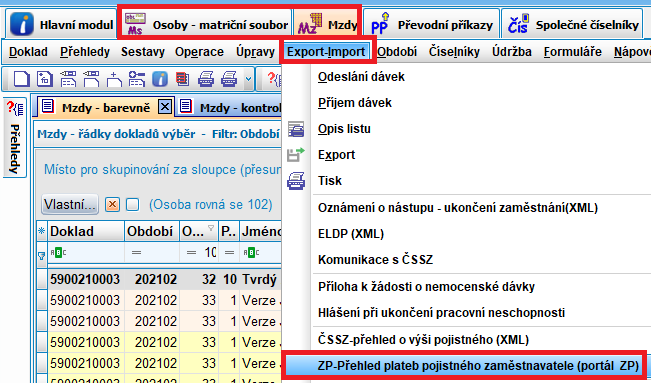Click the key-and-rows toolbar icon

tap(137, 79)
